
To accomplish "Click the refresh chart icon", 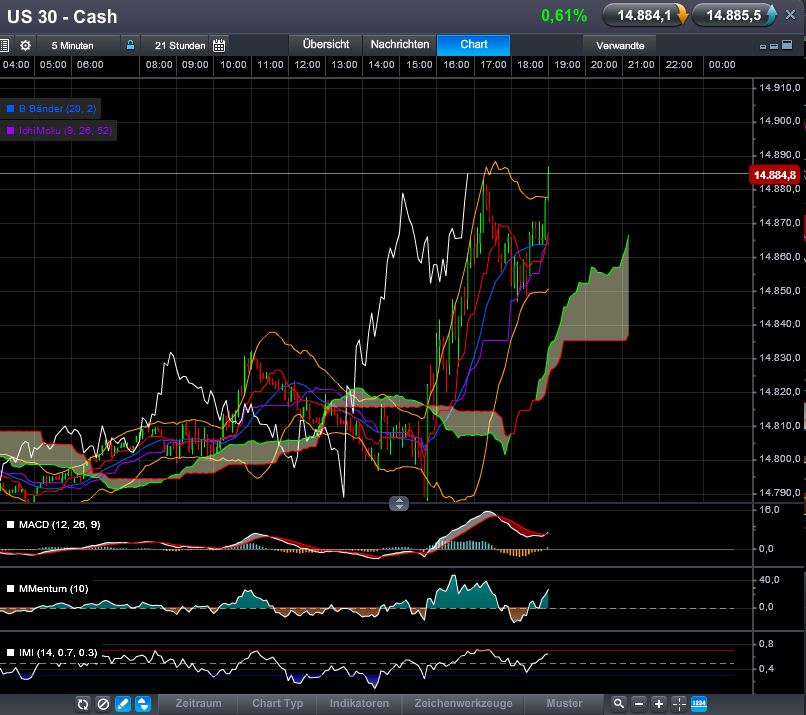I will [x=83, y=704].
